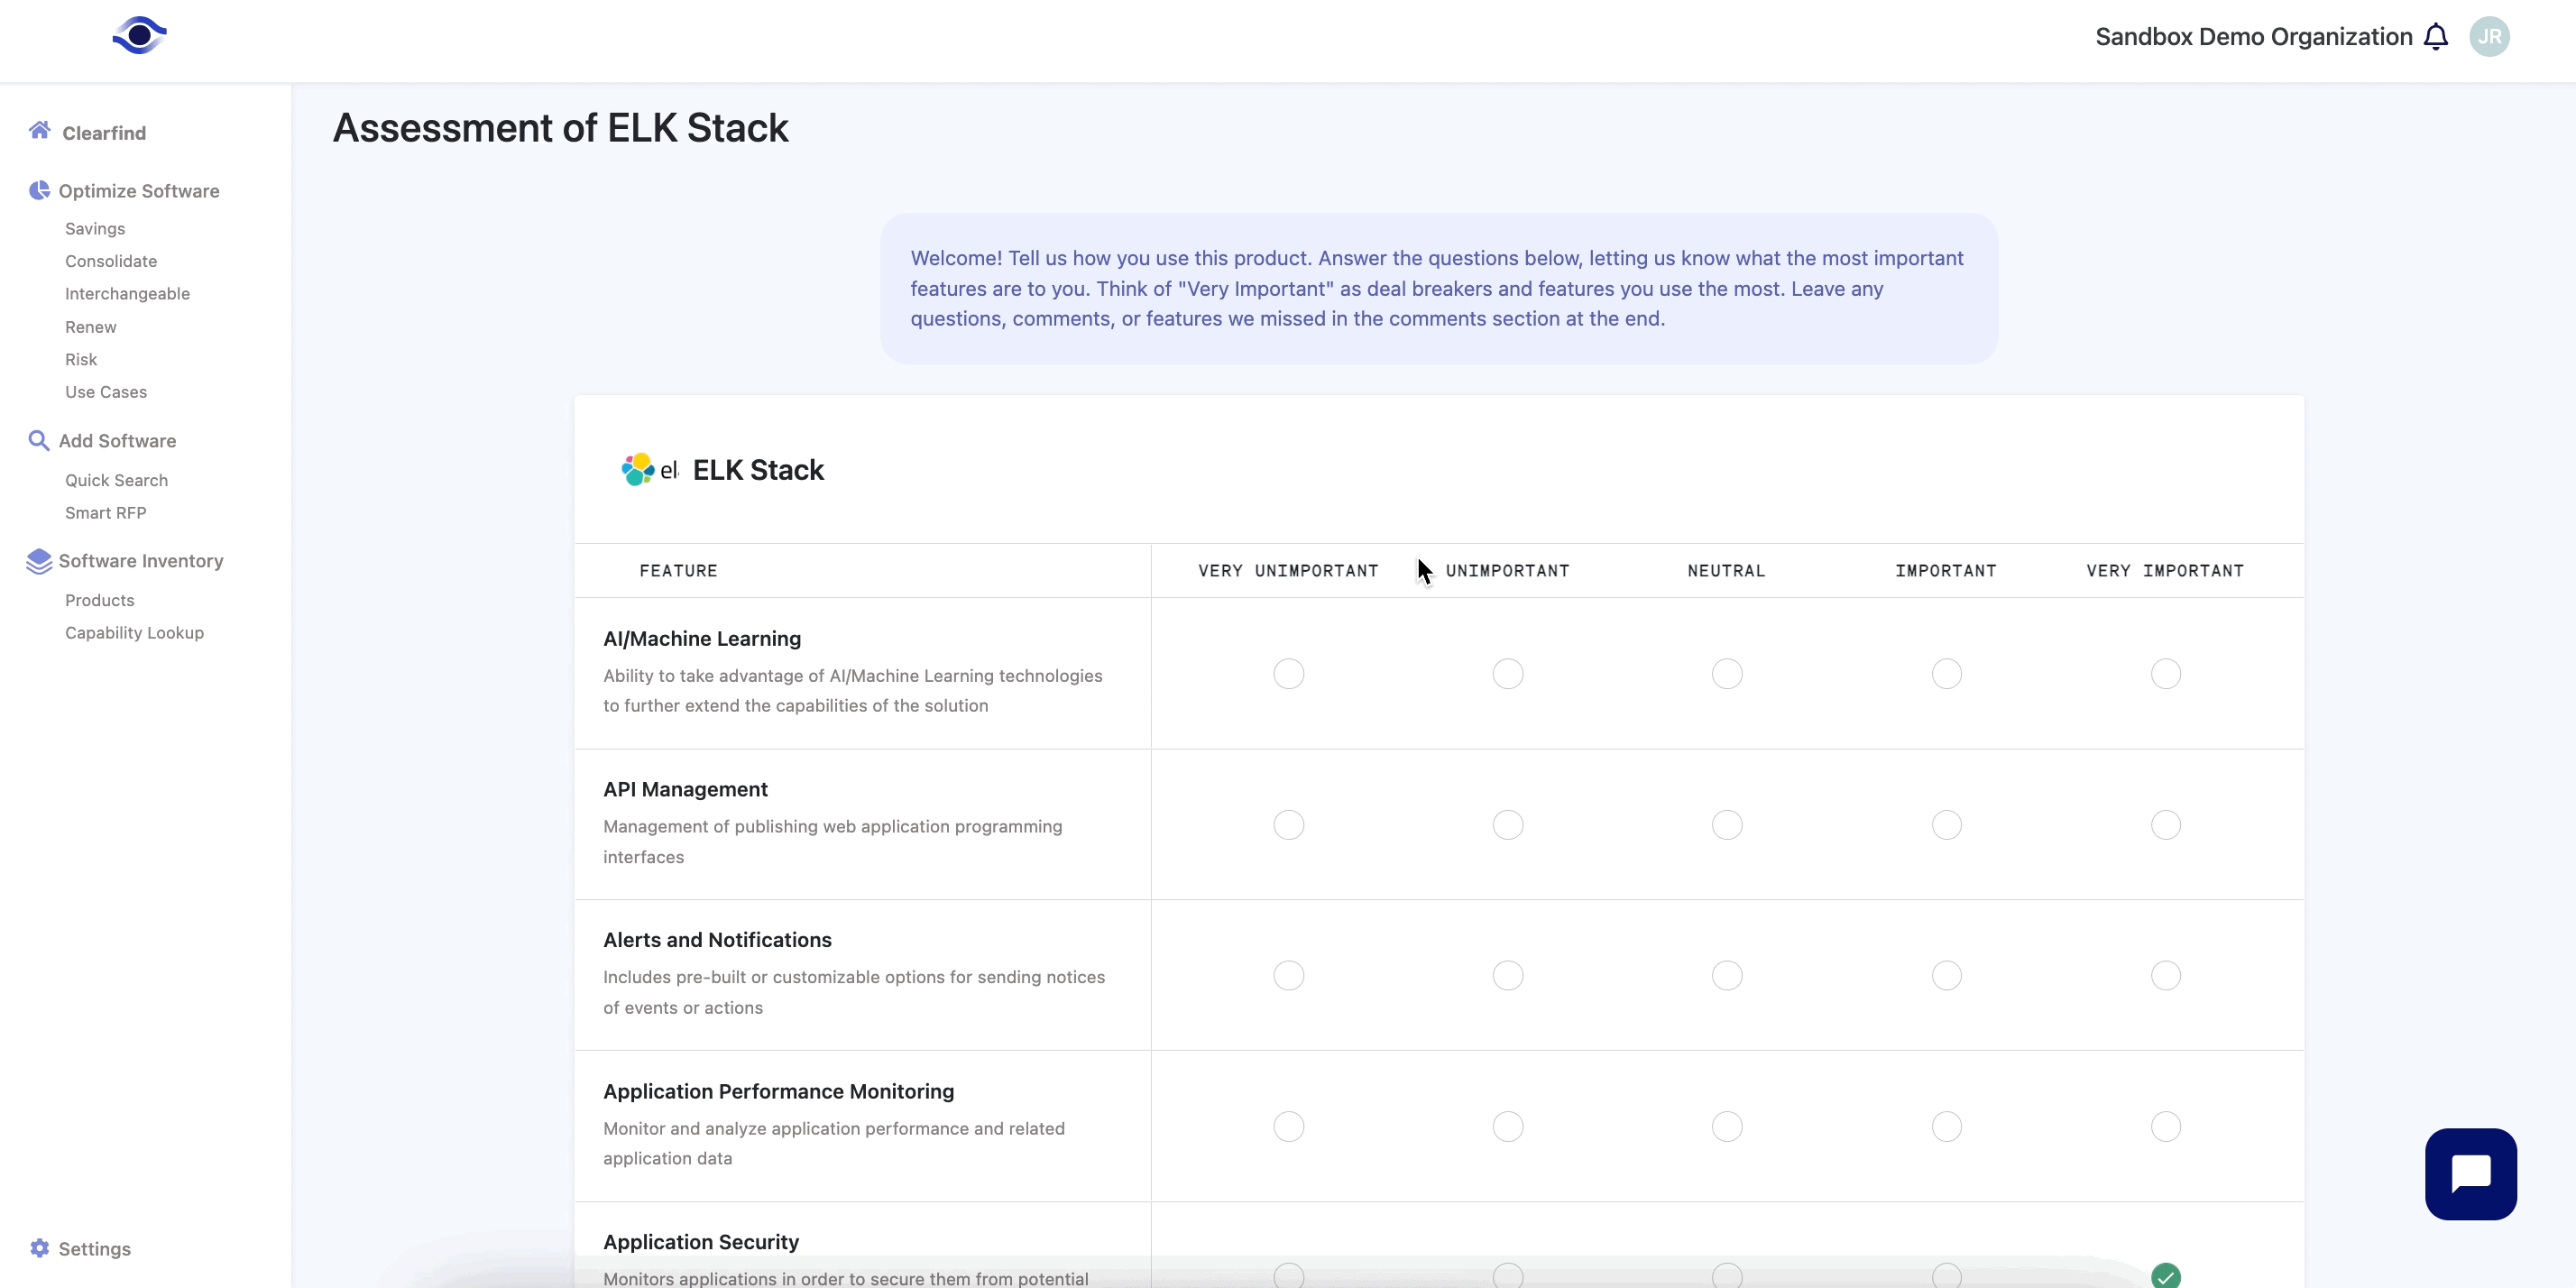Click the Application Security feature title

pyautogui.click(x=701, y=1242)
